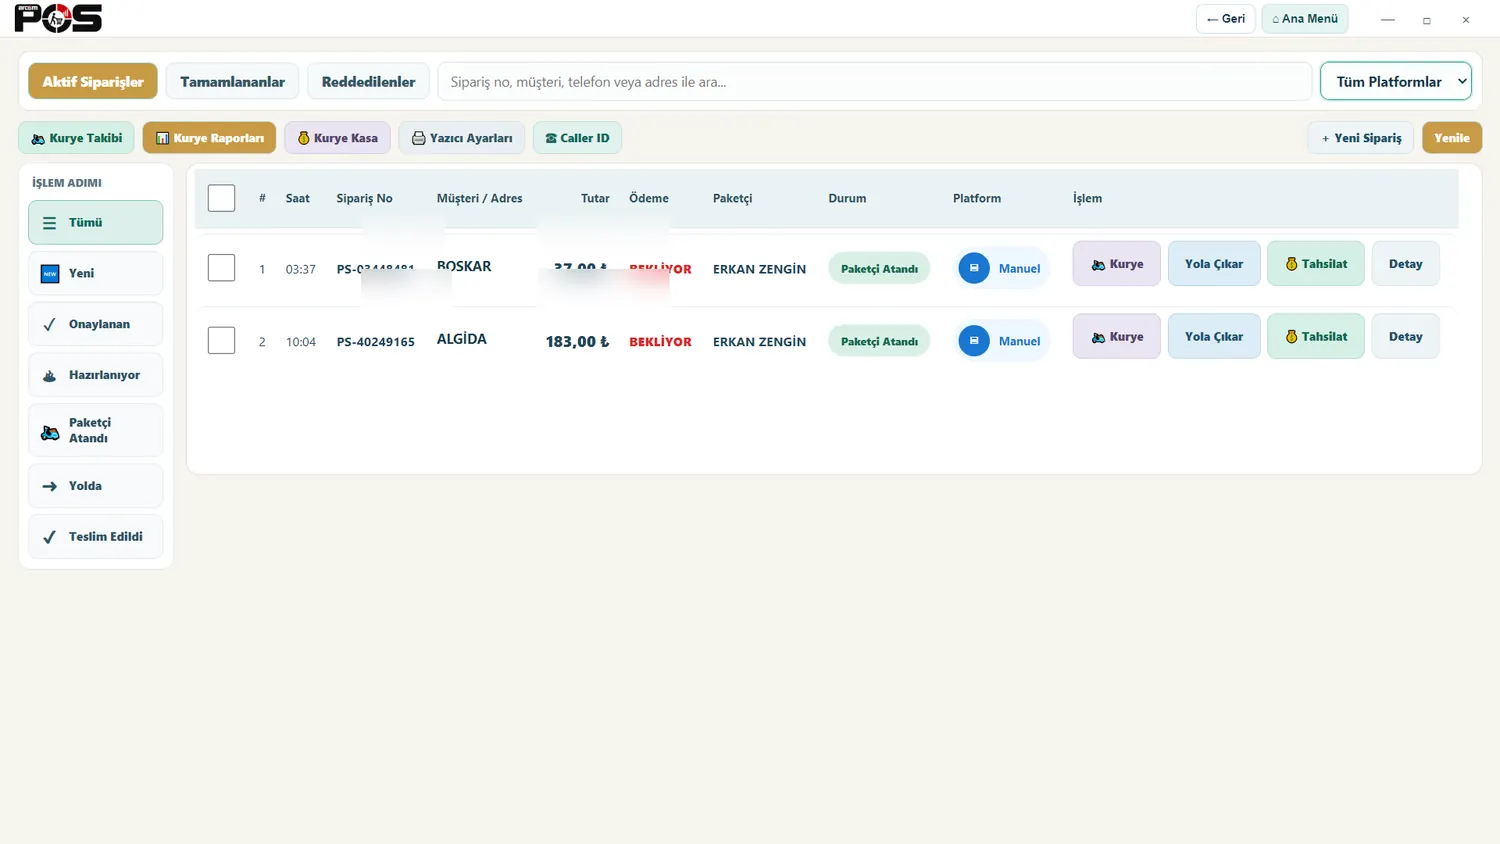Open Detay for ALGİDA order
Viewport: 1500px width, 844px height.
pos(1406,337)
